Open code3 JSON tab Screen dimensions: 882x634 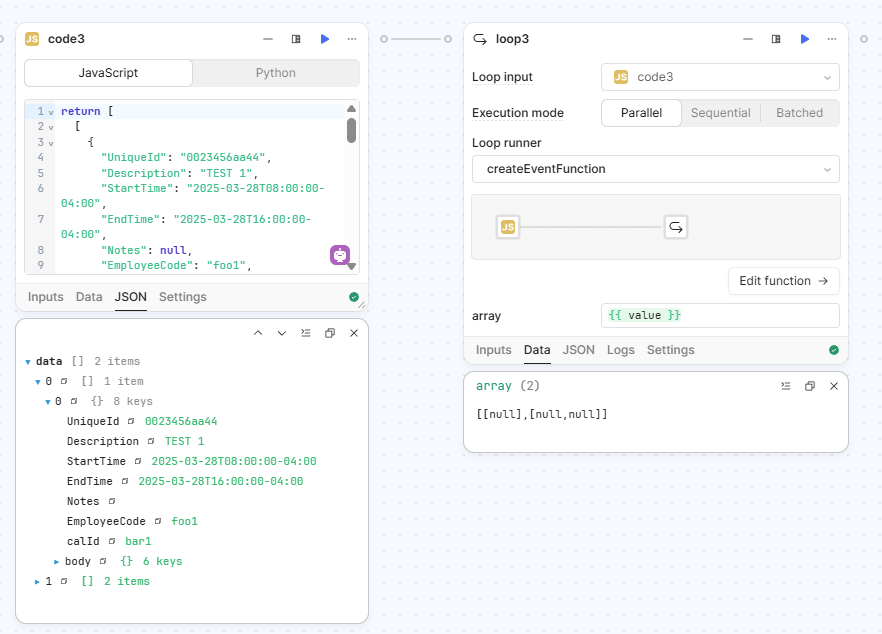point(130,297)
